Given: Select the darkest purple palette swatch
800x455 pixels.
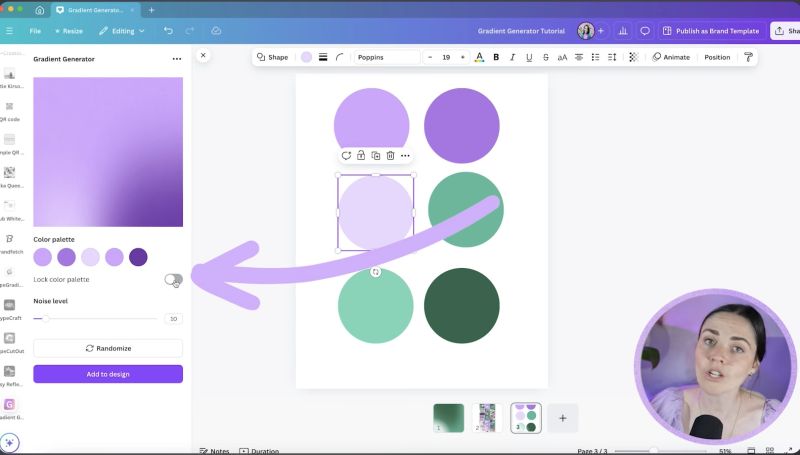Looking at the screenshot, I should coord(138,257).
